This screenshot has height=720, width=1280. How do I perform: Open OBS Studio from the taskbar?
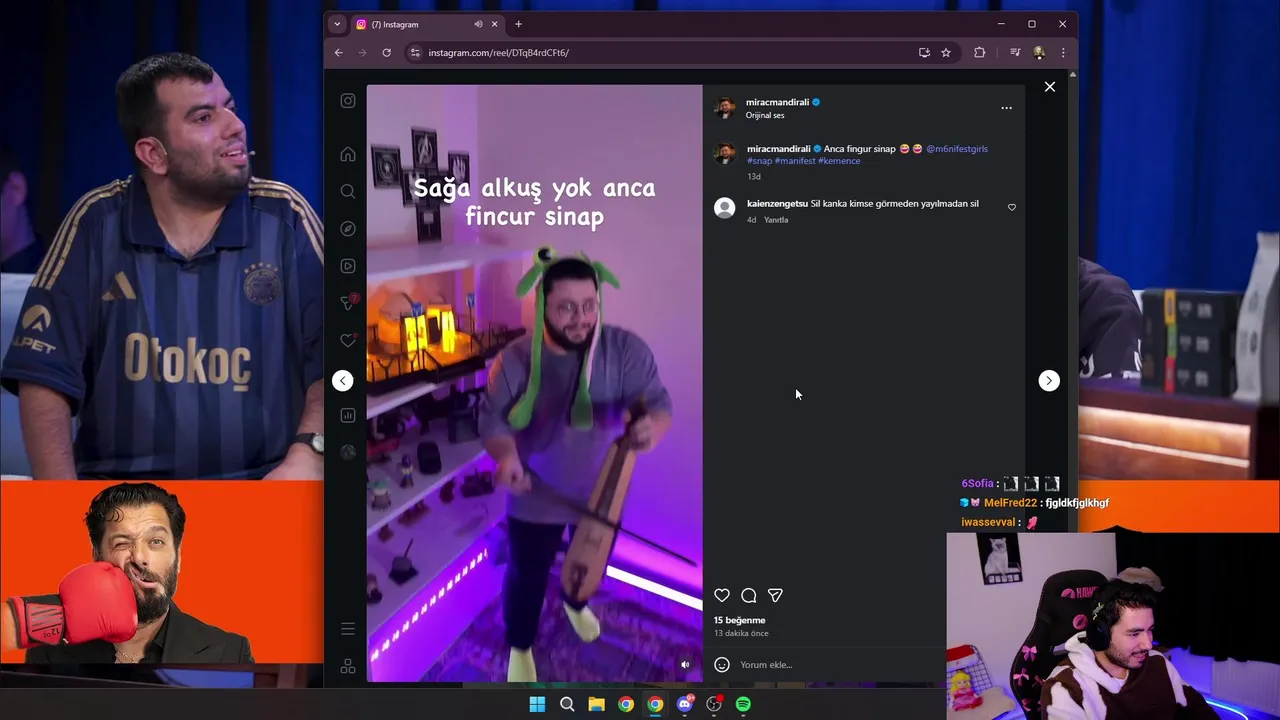714,704
